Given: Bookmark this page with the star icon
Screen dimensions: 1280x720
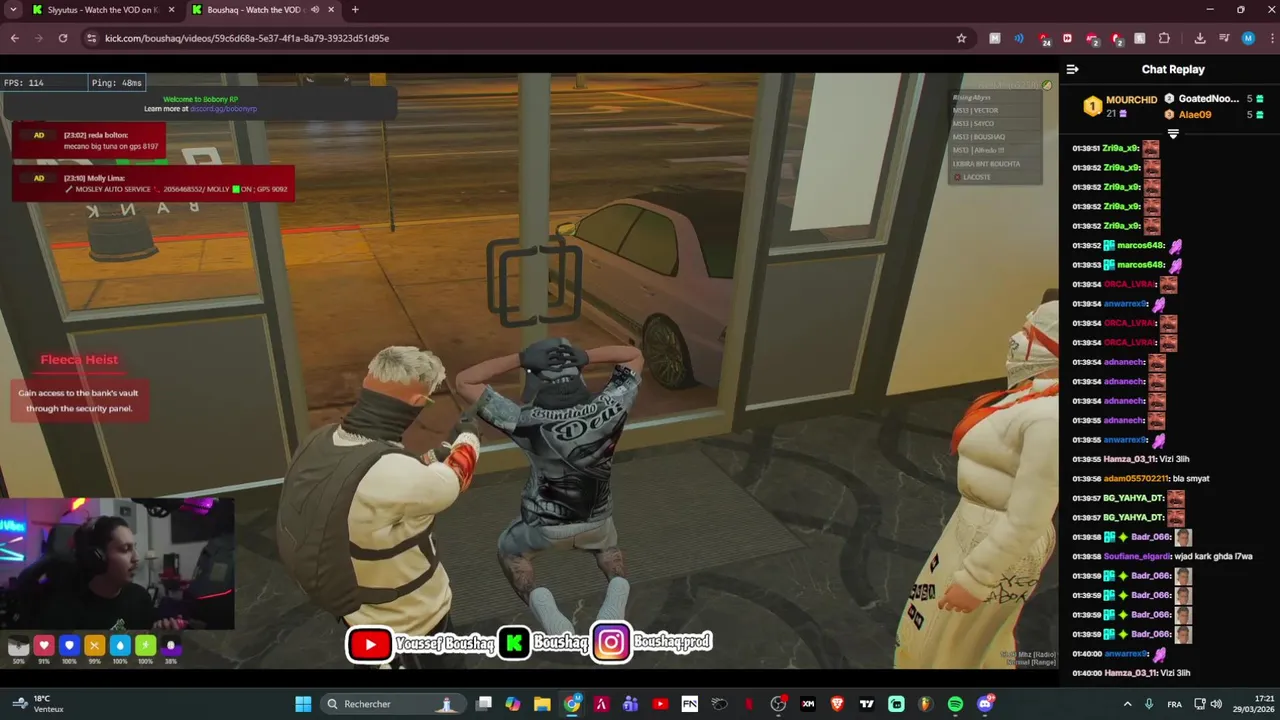Looking at the screenshot, I should (x=961, y=38).
